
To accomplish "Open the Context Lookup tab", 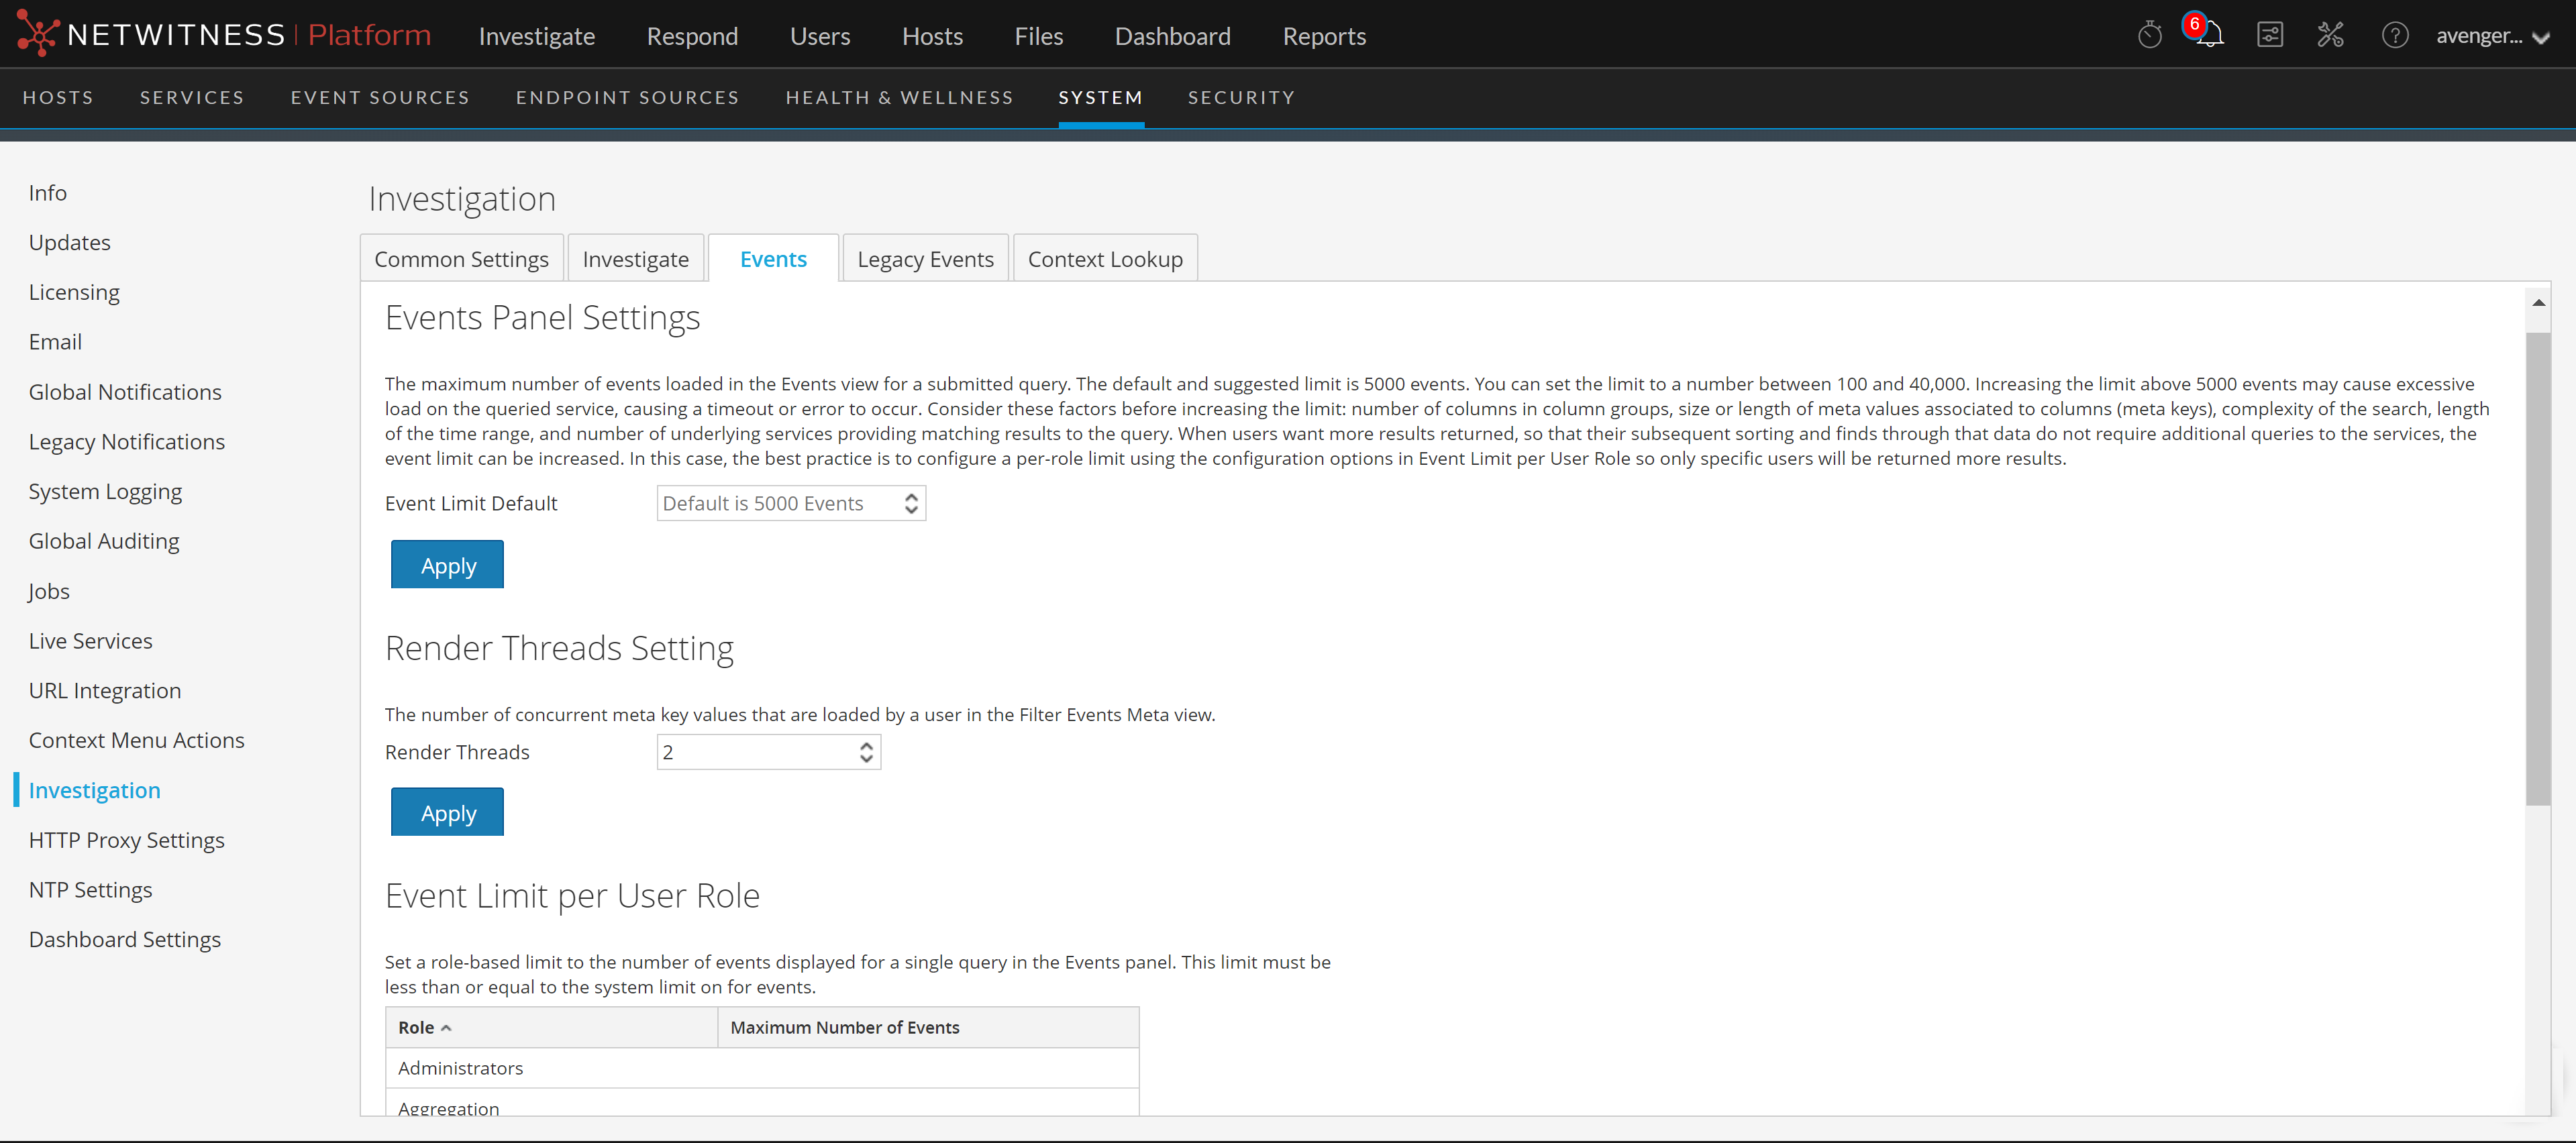I will click(x=1104, y=259).
